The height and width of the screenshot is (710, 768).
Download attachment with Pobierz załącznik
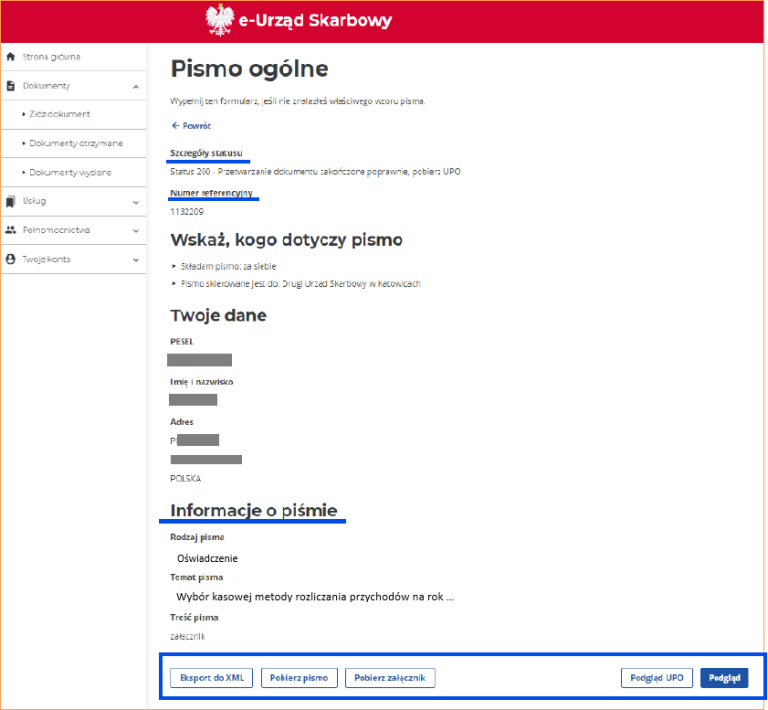click(x=390, y=678)
